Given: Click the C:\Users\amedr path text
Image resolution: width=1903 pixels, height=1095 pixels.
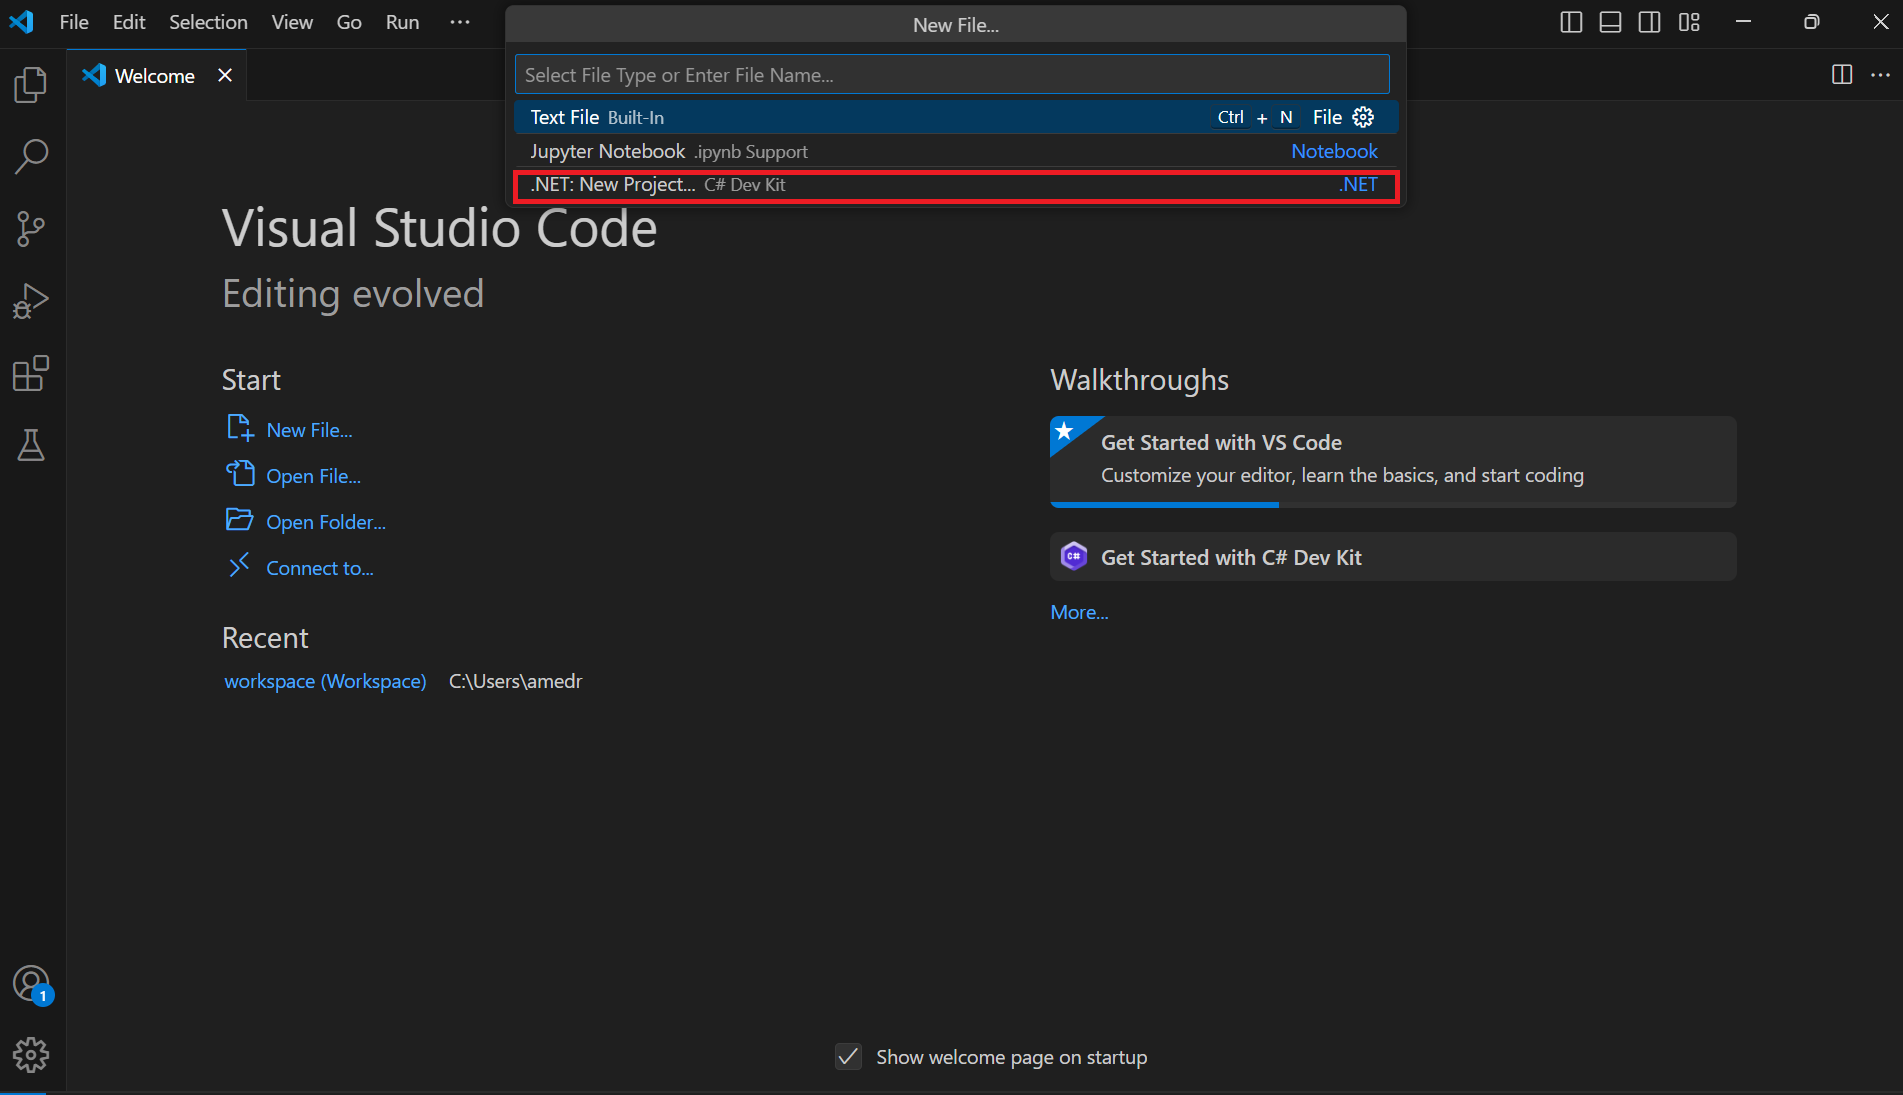Looking at the screenshot, I should [515, 681].
